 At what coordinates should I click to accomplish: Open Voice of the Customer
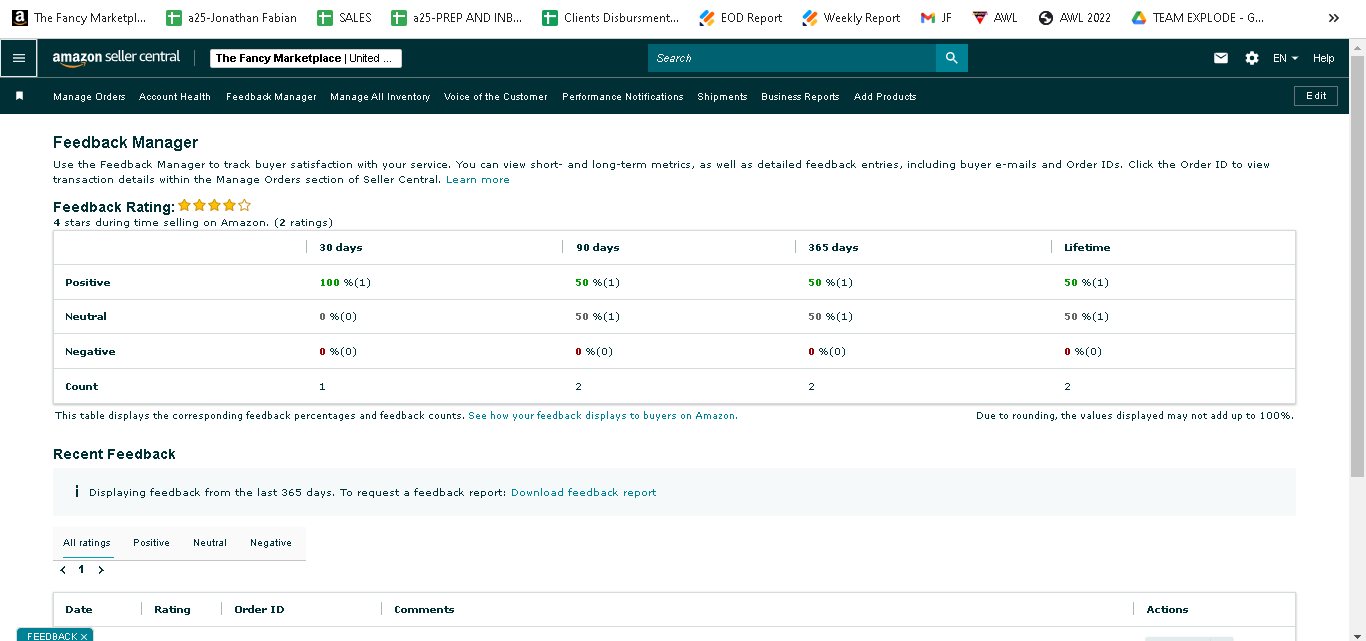[x=496, y=97]
